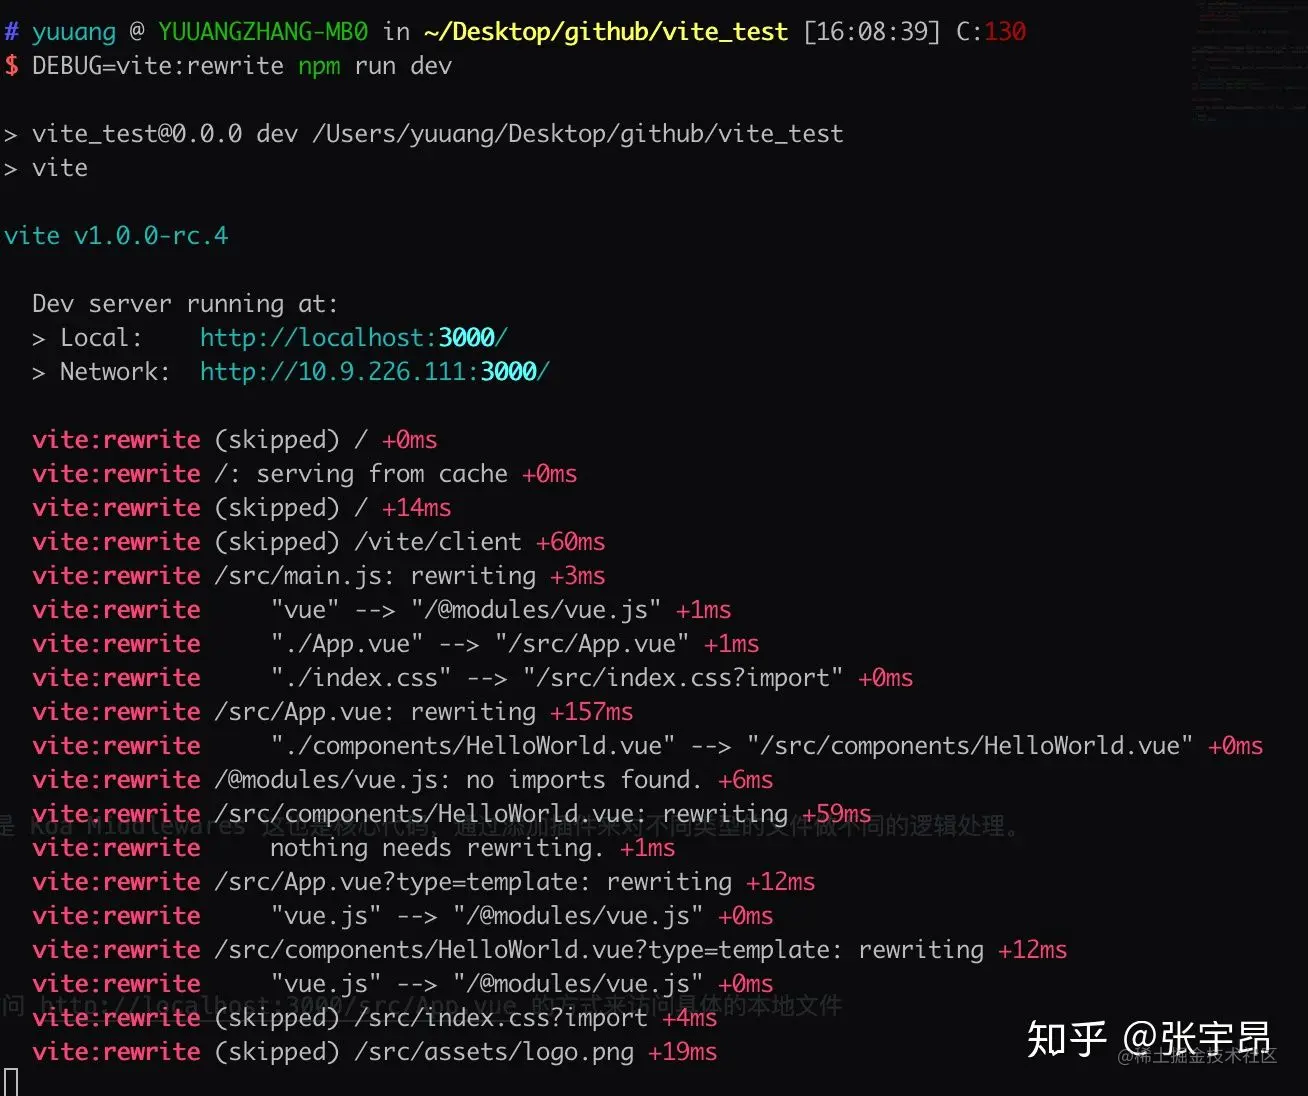This screenshot has width=1308, height=1096.
Task: Click the path '~/Desktop/github/vite_test' in prompt
Action: click(x=606, y=32)
